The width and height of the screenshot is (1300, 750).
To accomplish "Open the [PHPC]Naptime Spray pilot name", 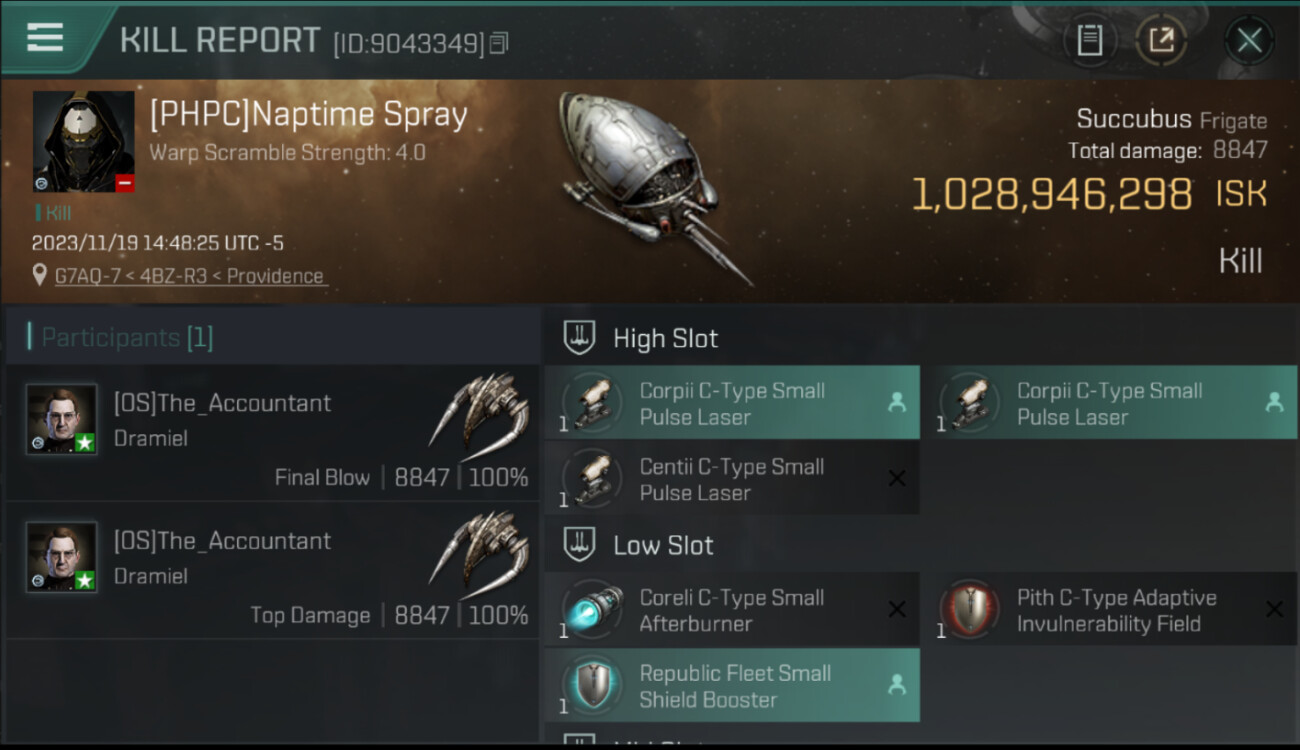I will 308,114.
